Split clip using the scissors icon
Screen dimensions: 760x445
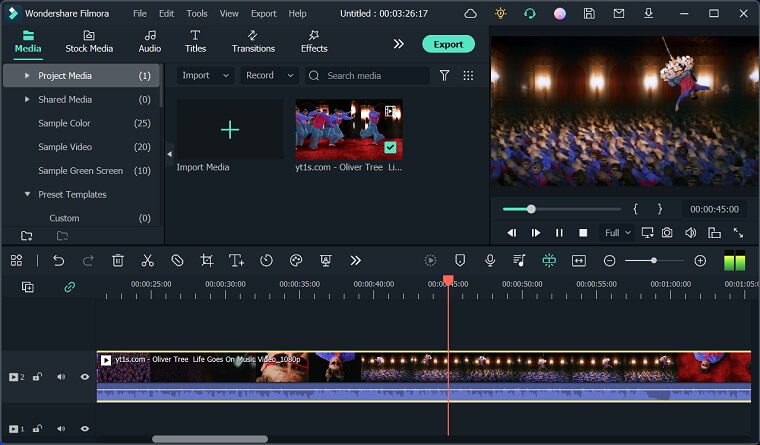147,261
